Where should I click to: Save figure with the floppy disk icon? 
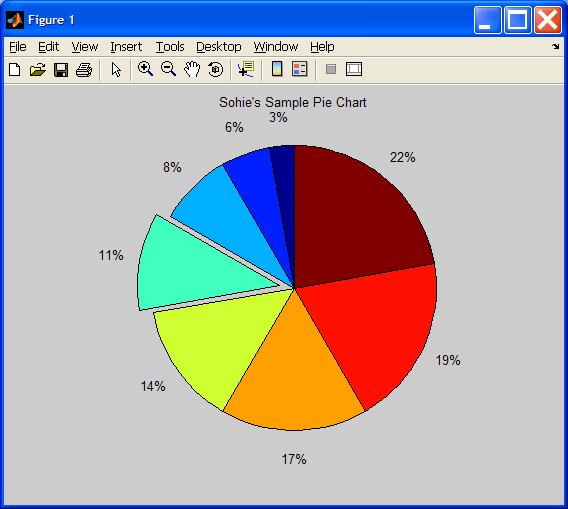point(61,70)
